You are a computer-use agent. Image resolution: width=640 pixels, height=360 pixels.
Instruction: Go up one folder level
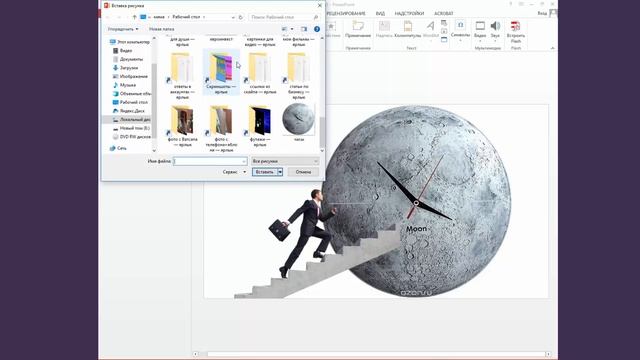(134, 17)
